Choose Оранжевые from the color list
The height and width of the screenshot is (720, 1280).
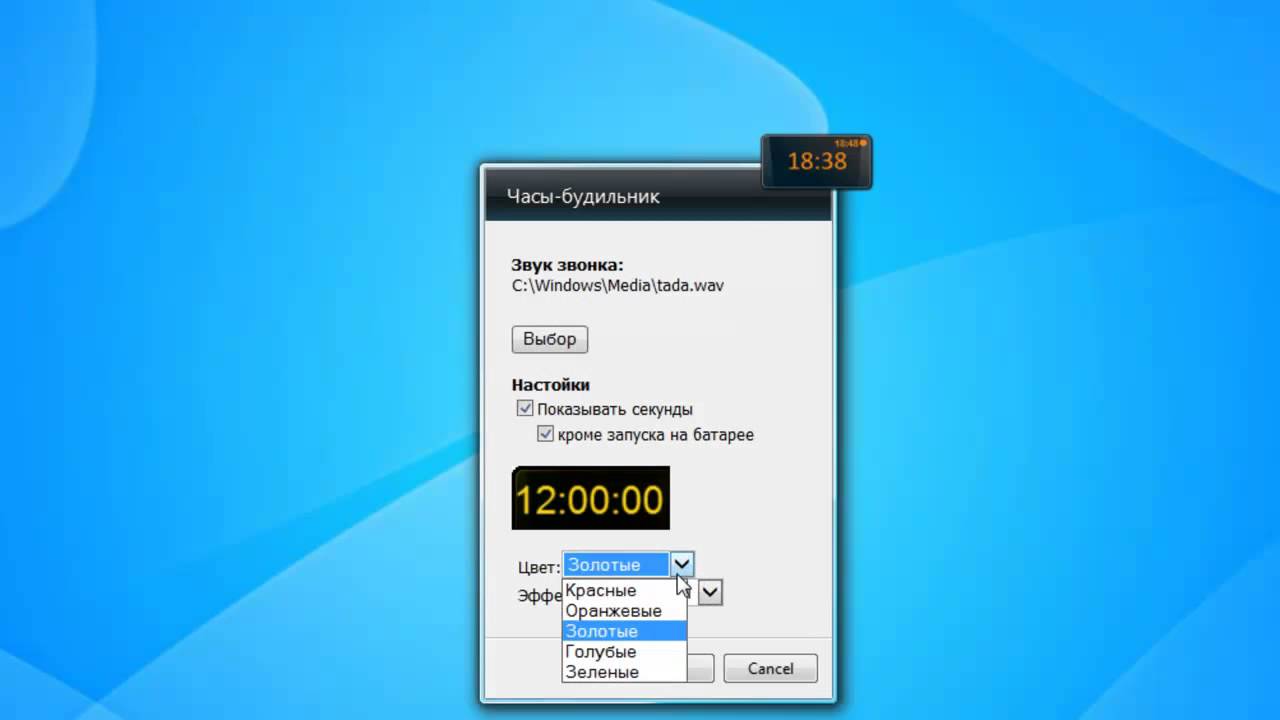[625, 611]
